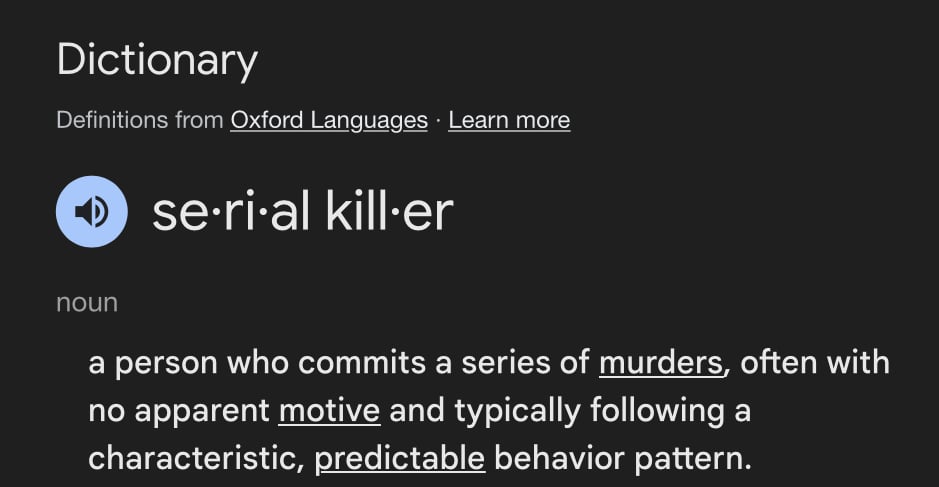Click the kill·er part of the headword
This screenshot has height=487, width=939.
pyautogui.click(x=389, y=212)
